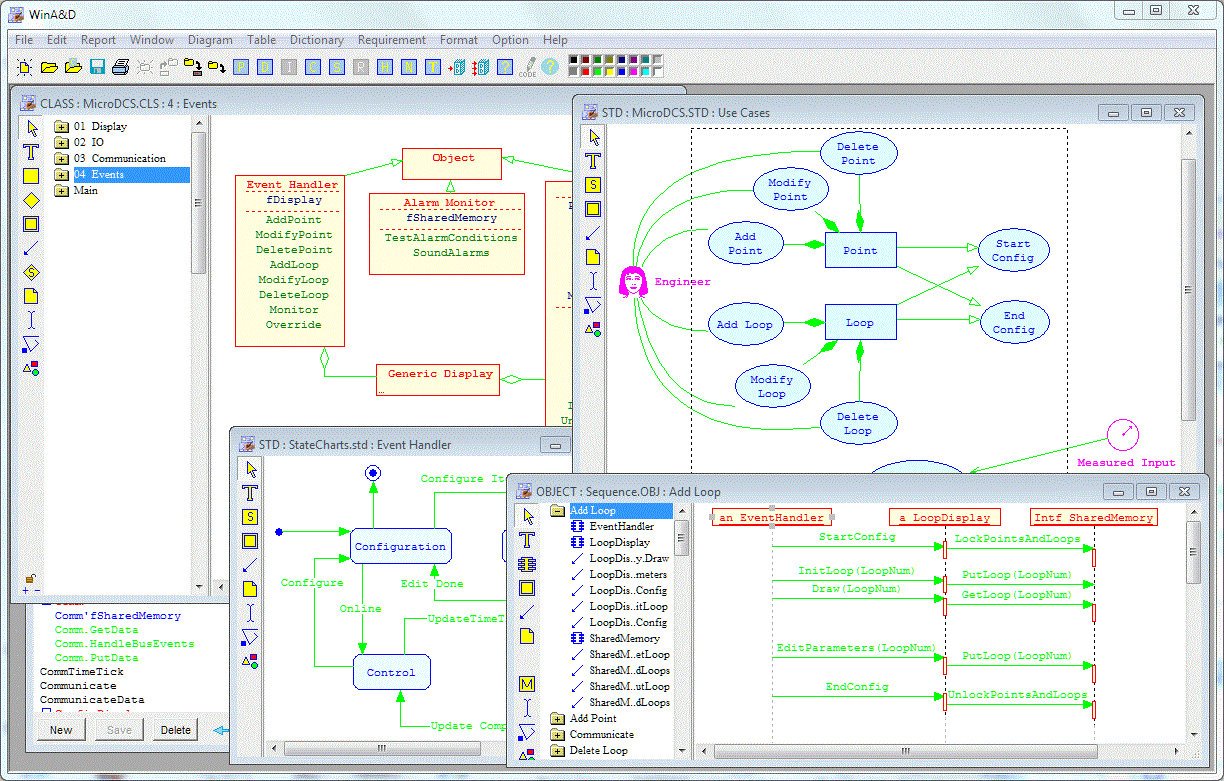Viewport: 1224px width, 781px height.
Task: Open the Dictionary menu
Action: pyautogui.click(x=316, y=40)
